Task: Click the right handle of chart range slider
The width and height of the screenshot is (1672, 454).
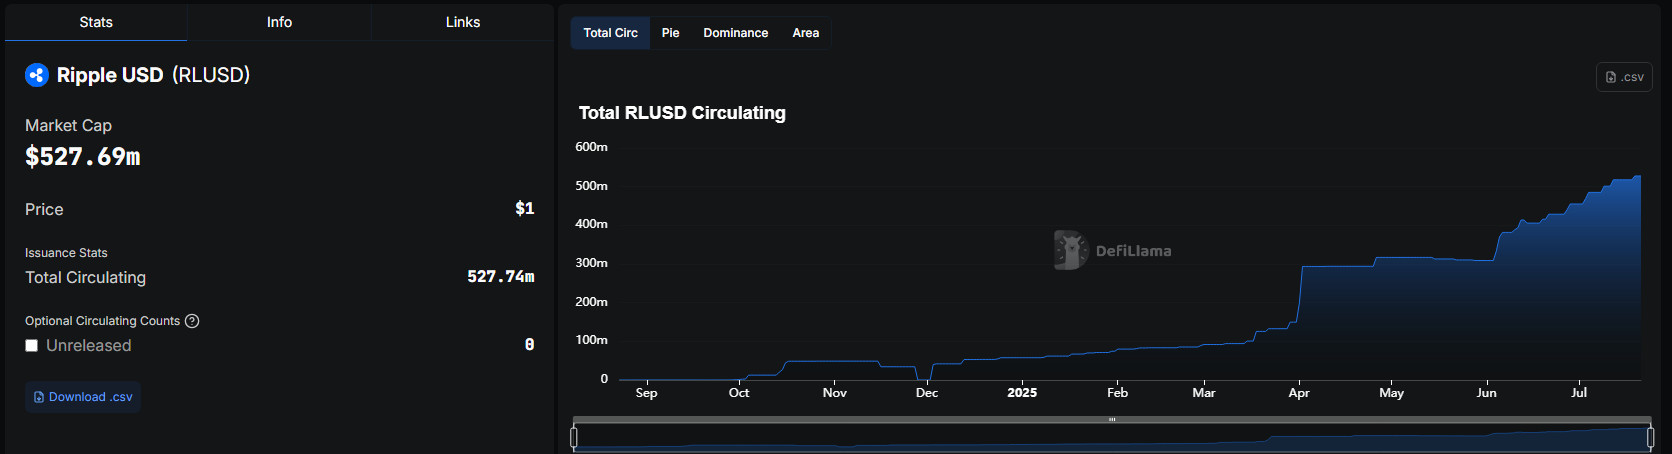Action: click(1650, 437)
